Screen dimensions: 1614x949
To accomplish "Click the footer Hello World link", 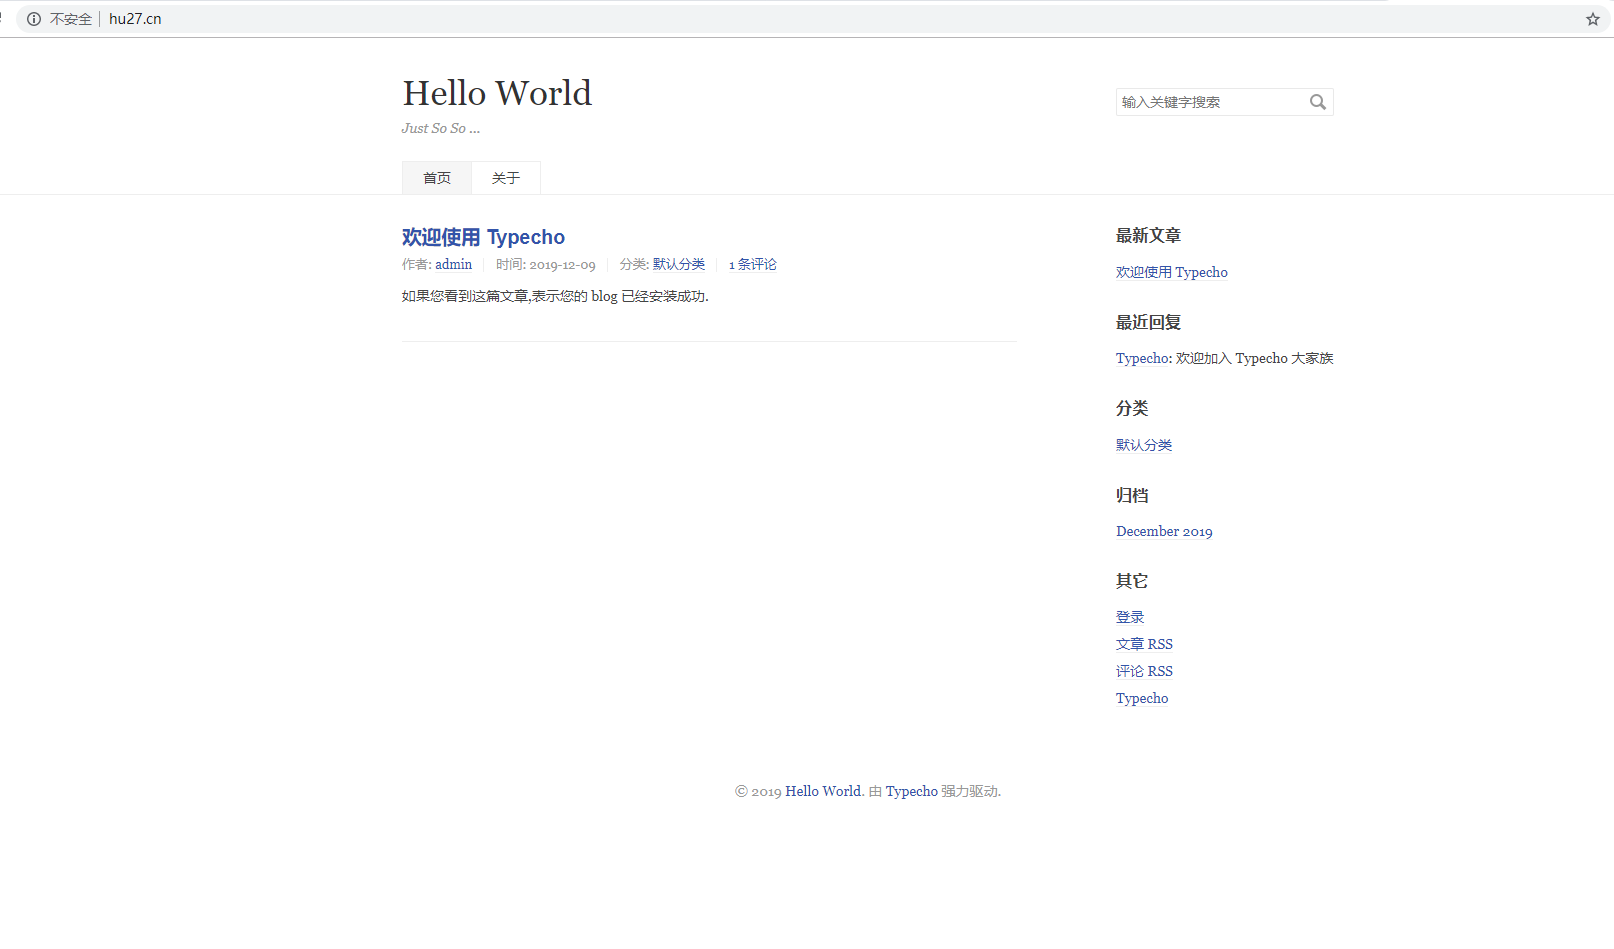I will tap(823, 791).
